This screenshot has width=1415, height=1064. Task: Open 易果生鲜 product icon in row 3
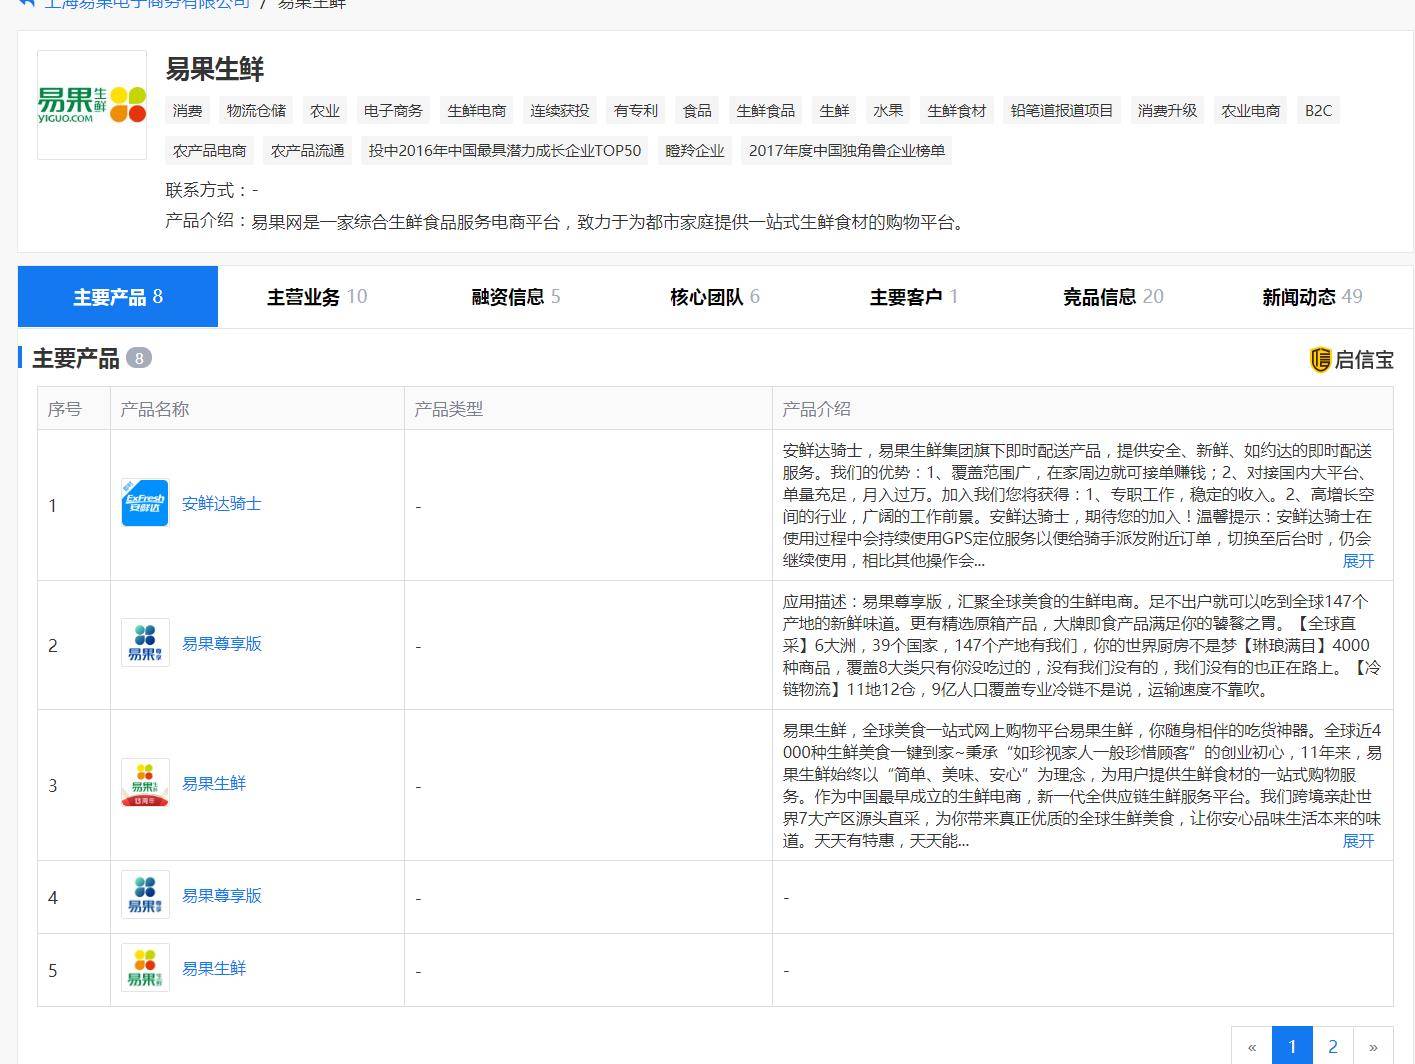coord(145,782)
